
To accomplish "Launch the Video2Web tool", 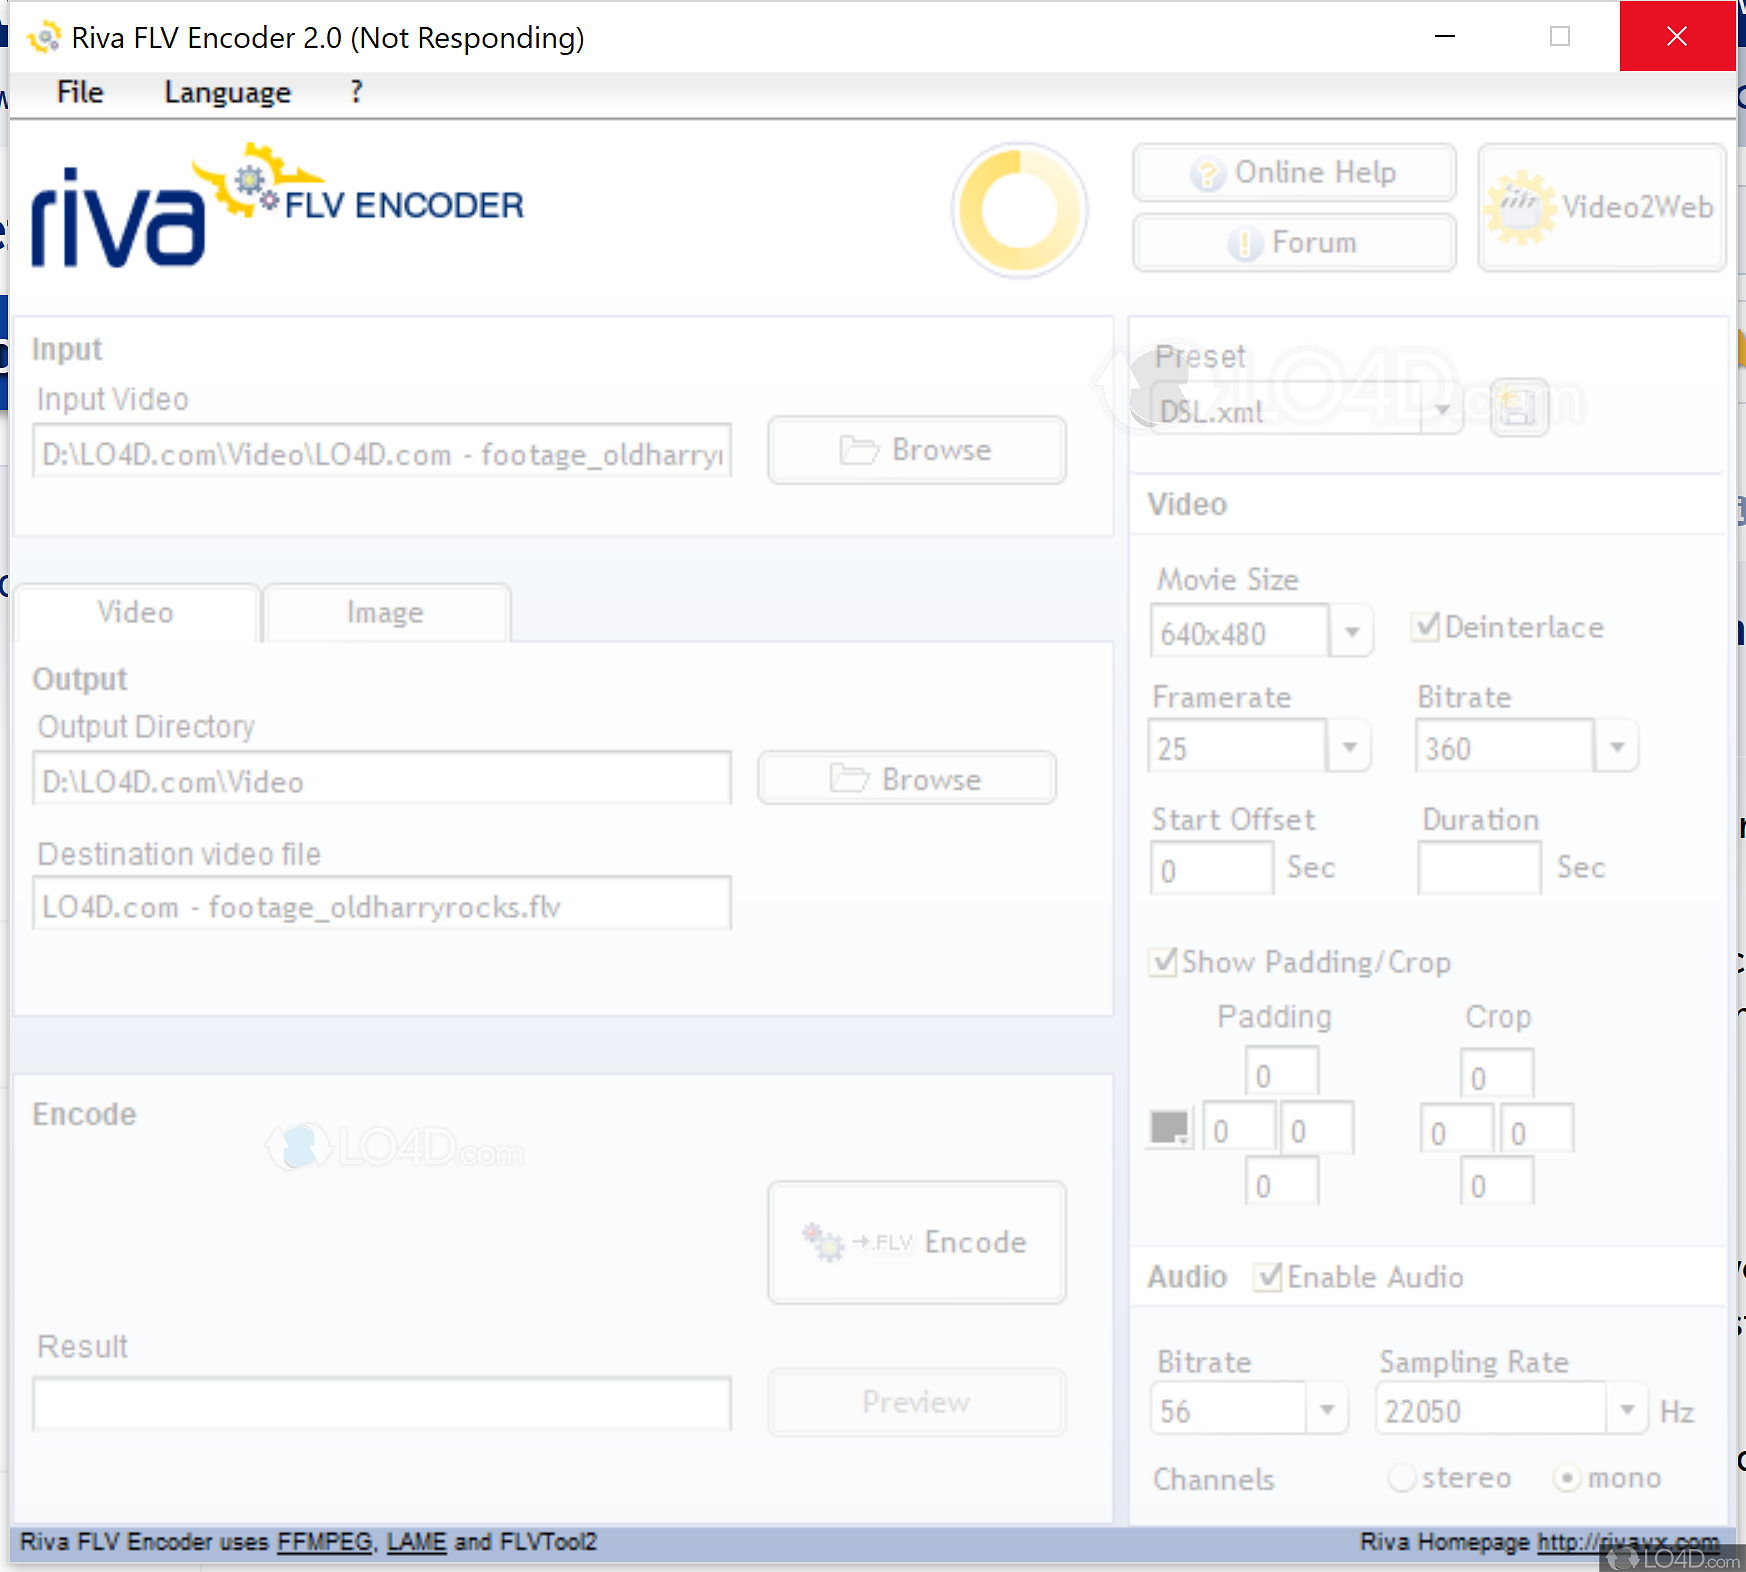I will (1600, 208).
